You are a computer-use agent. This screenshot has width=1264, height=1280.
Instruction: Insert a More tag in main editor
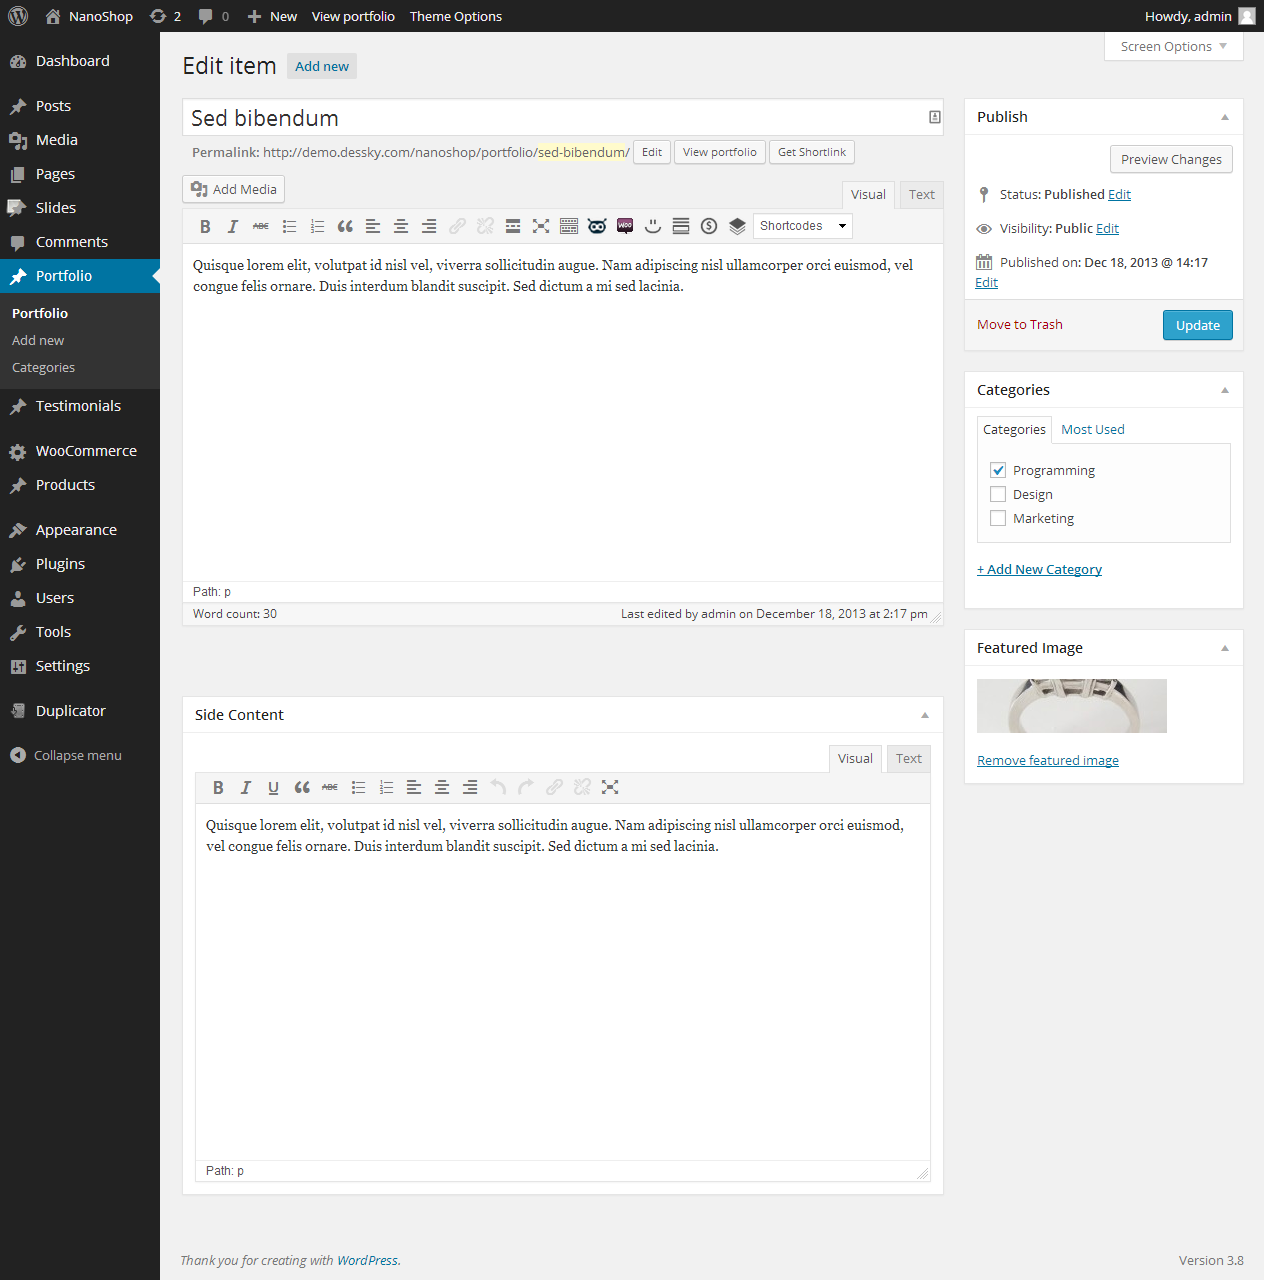513,226
